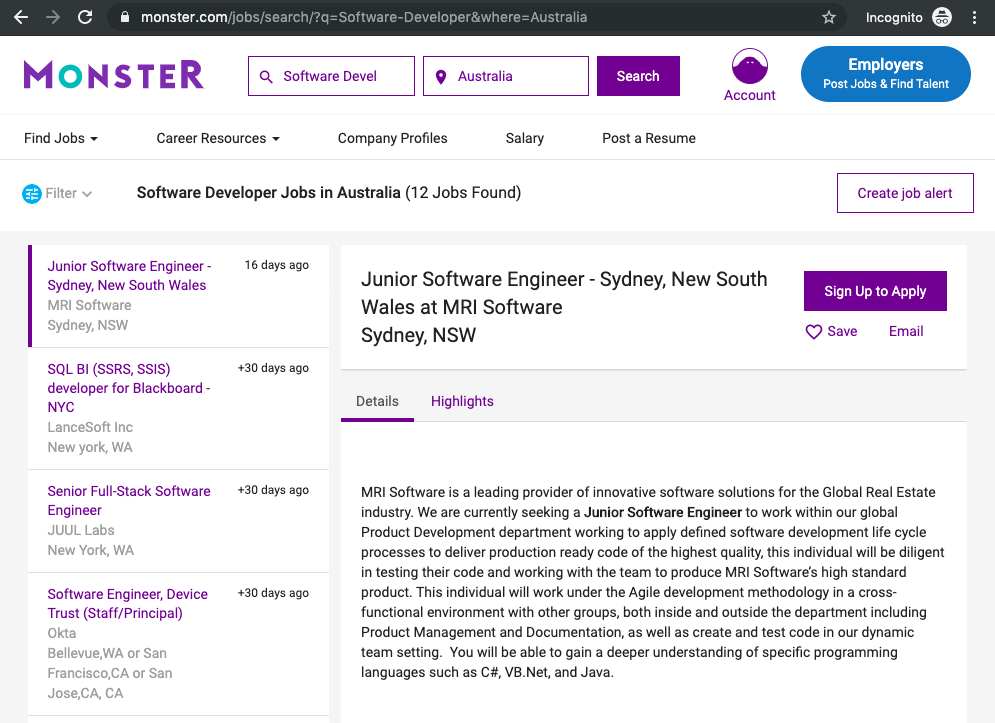
Task: Click the purple Search button
Action: coord(638,76)
